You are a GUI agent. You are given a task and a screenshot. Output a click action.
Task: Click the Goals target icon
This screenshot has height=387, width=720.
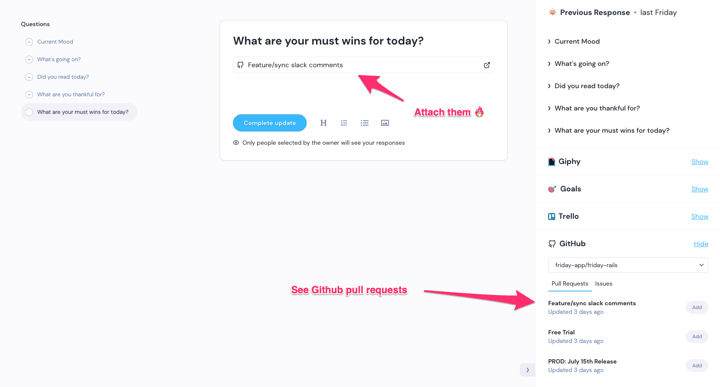click(552, 189)
